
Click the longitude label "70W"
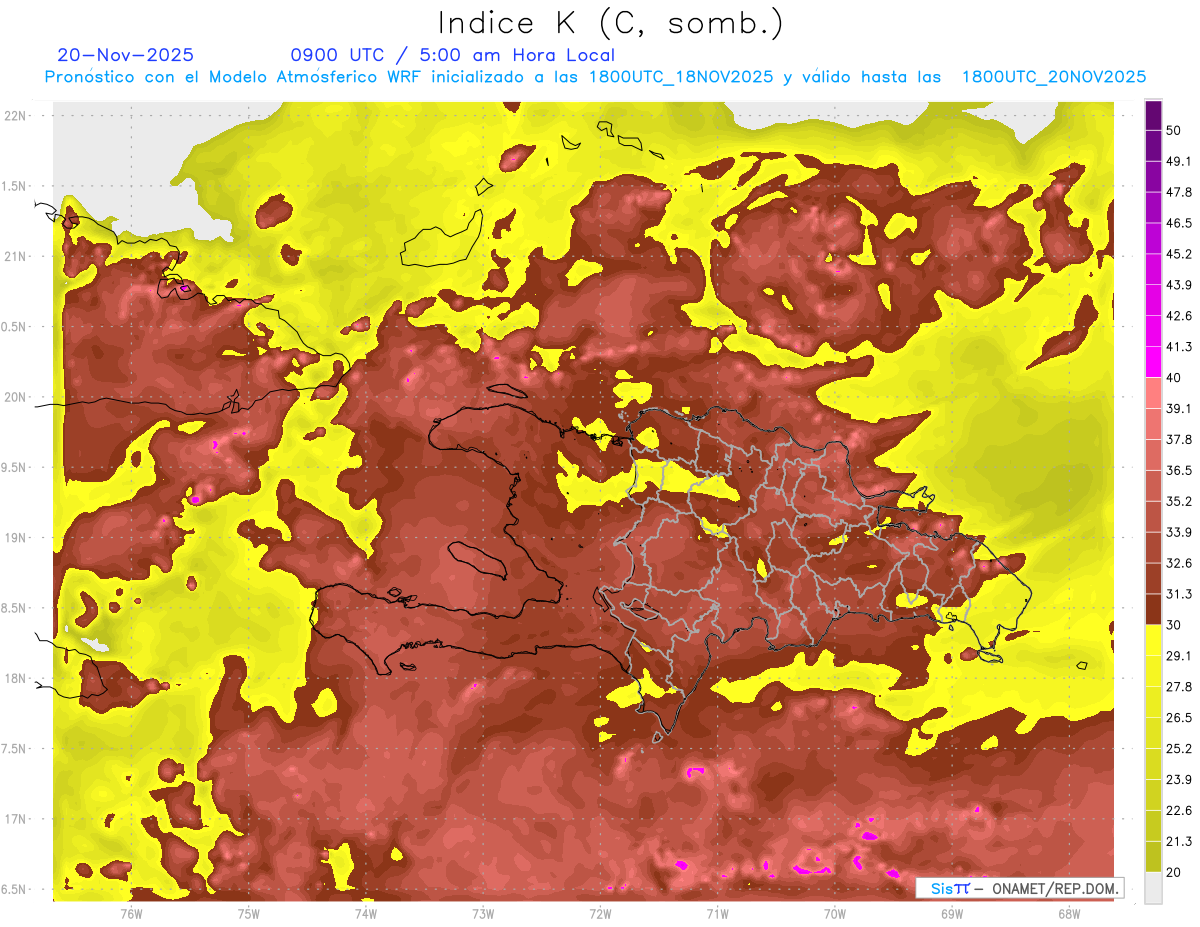click(x=835, y=914)
